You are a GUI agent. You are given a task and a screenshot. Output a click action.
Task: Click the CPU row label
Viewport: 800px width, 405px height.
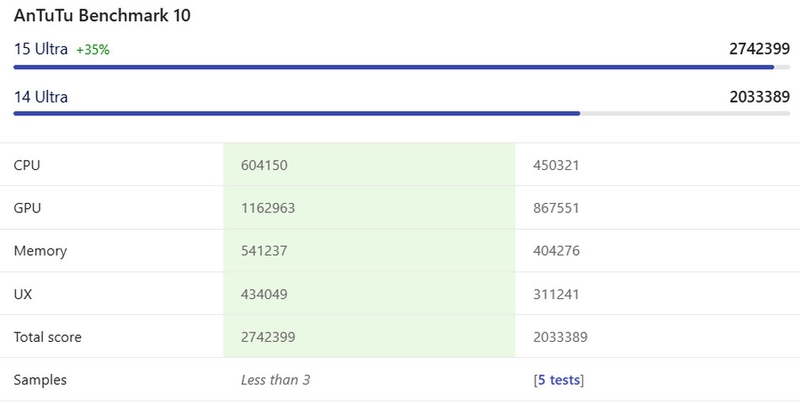click(x=27, y=165)
